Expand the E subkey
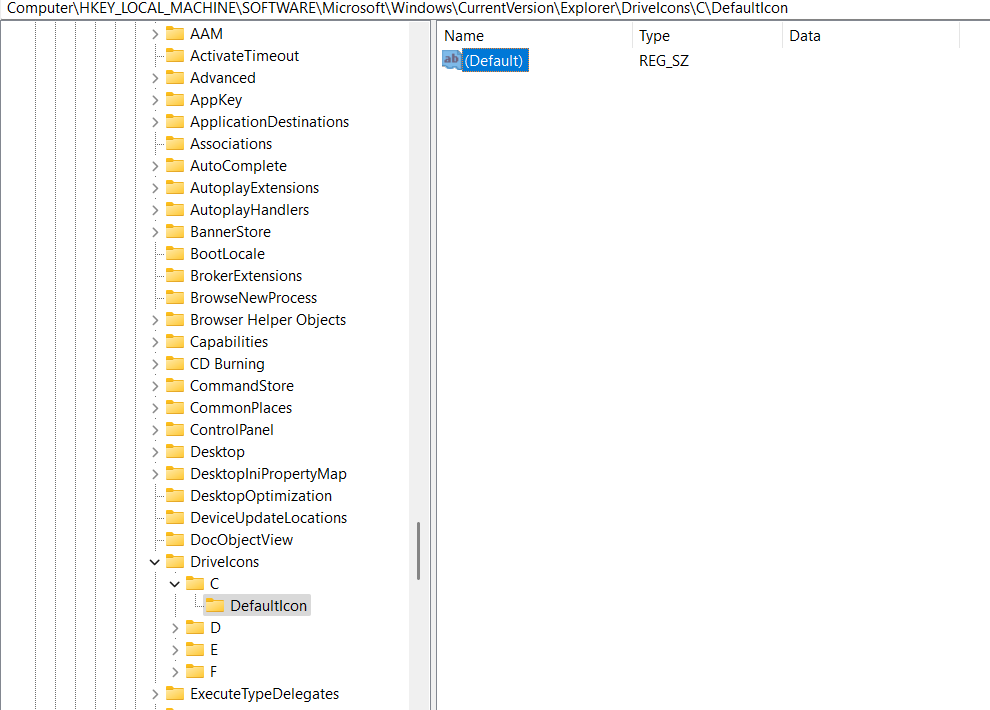This screenshot has width=990, height=710. 176,650
